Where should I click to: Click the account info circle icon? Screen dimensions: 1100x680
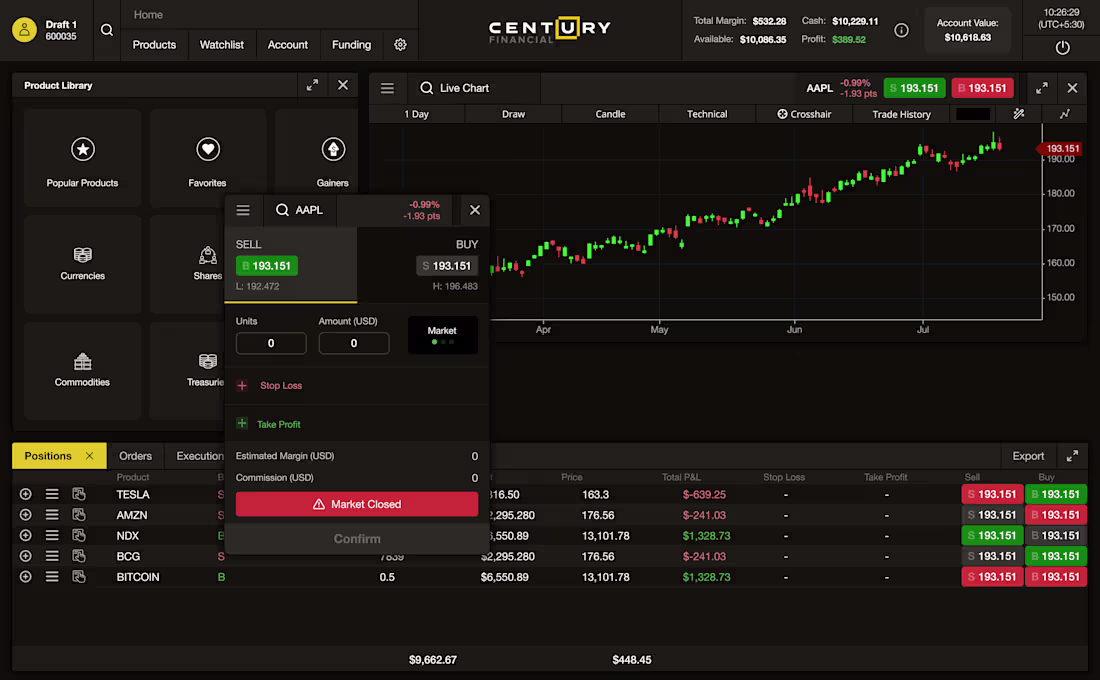point(901,30)
